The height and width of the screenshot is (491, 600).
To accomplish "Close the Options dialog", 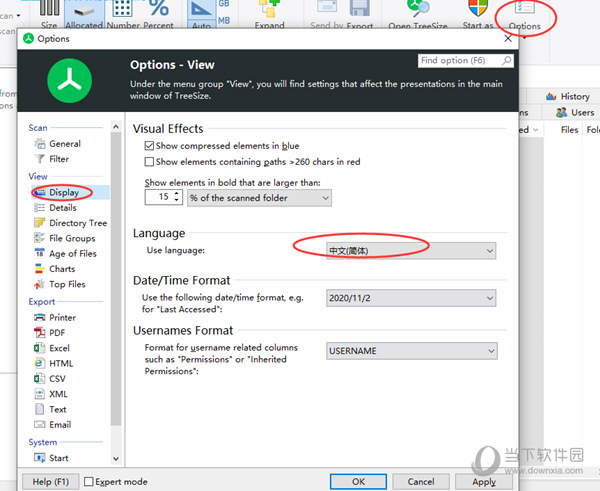I will (x=508, y=38).
